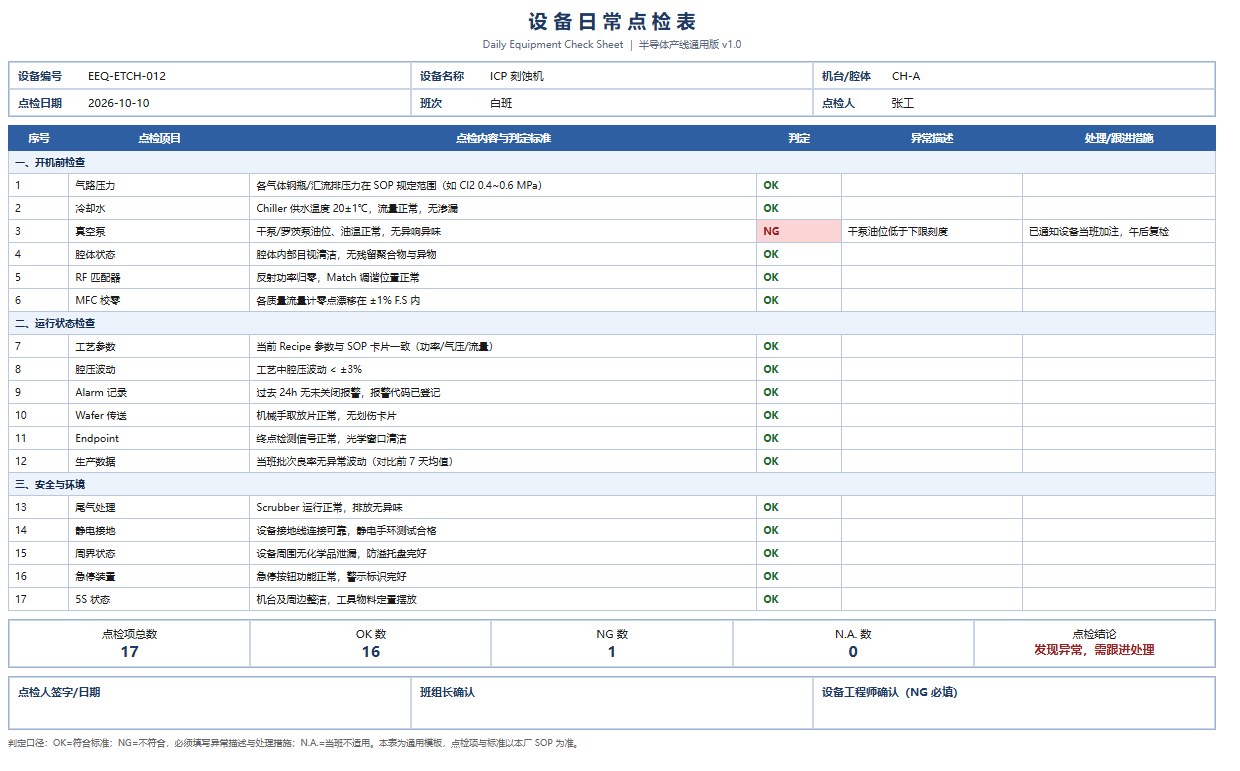Click the shift value '白班'

[501, 103]
